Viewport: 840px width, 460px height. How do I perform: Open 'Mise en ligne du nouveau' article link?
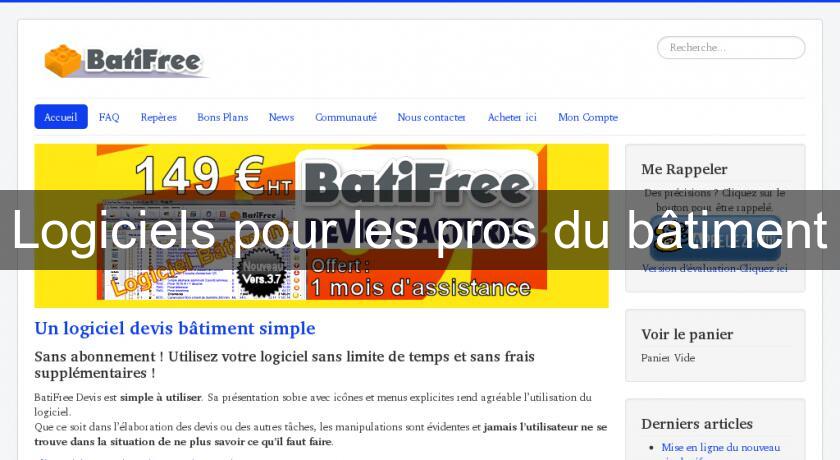tap(720, 447)
